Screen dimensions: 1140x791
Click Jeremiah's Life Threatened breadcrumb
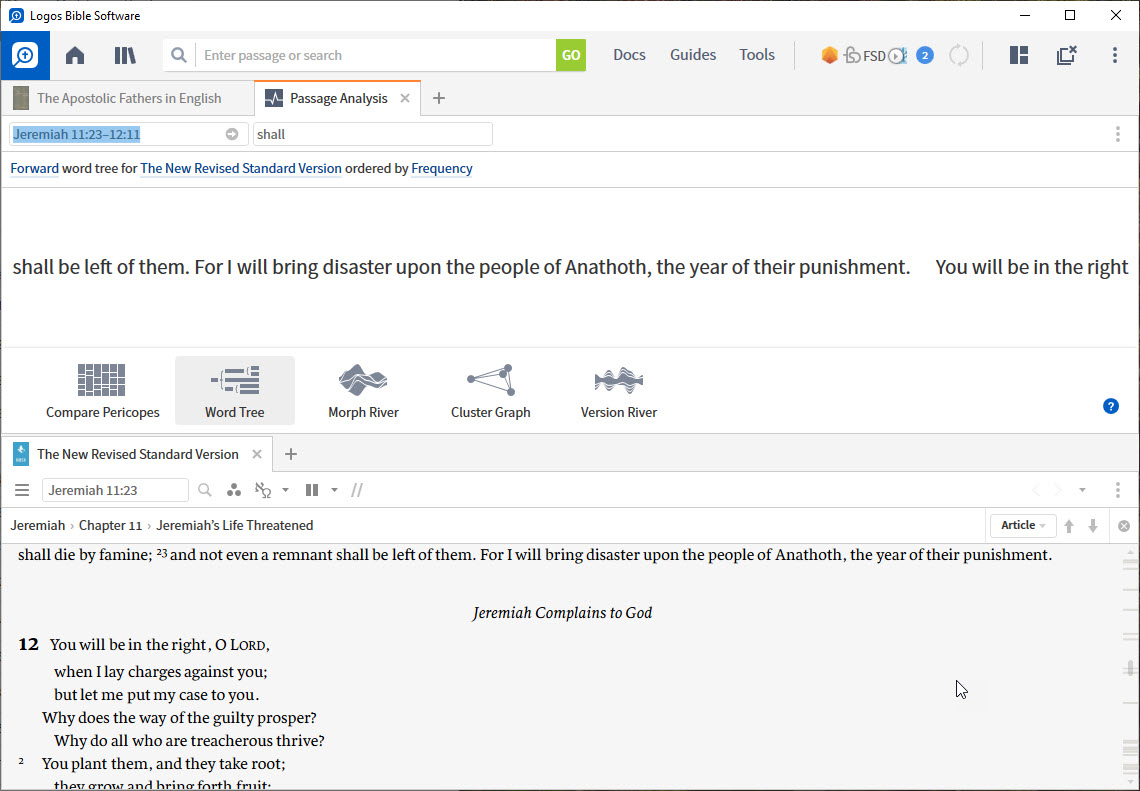(235, 526)
